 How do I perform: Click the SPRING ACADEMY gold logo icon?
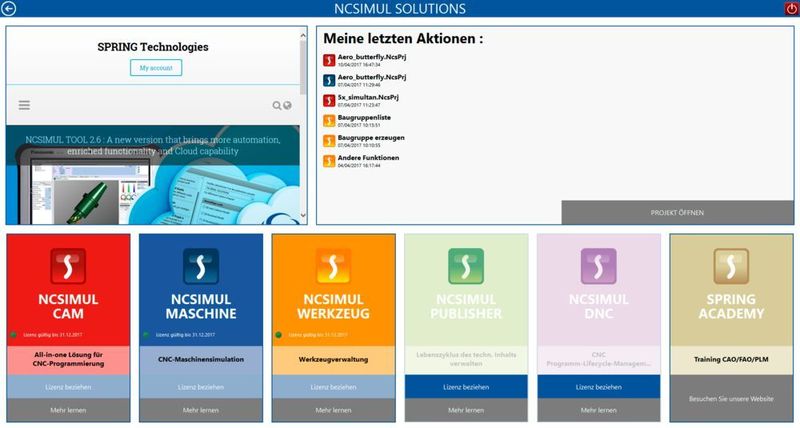tap(731, 266)
